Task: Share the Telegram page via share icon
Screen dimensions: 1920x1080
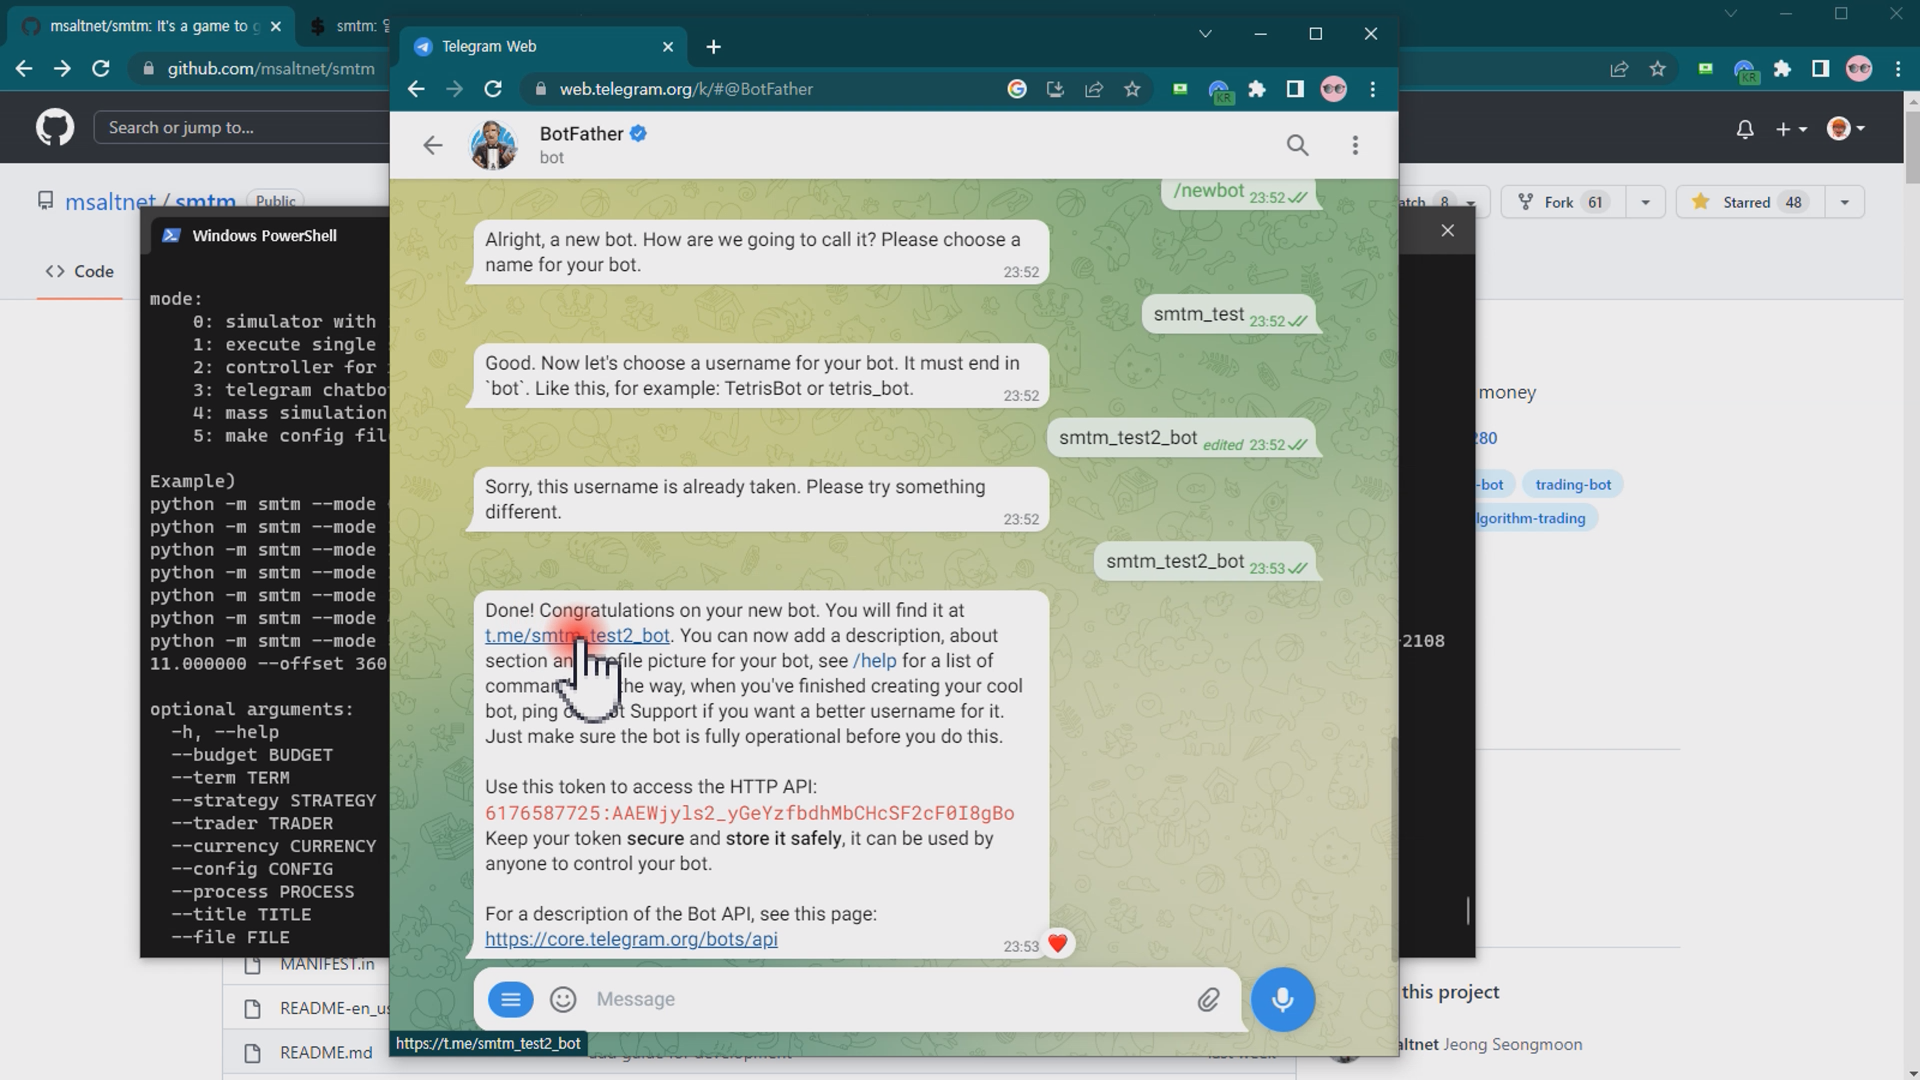Action: tap(1094, 89)
